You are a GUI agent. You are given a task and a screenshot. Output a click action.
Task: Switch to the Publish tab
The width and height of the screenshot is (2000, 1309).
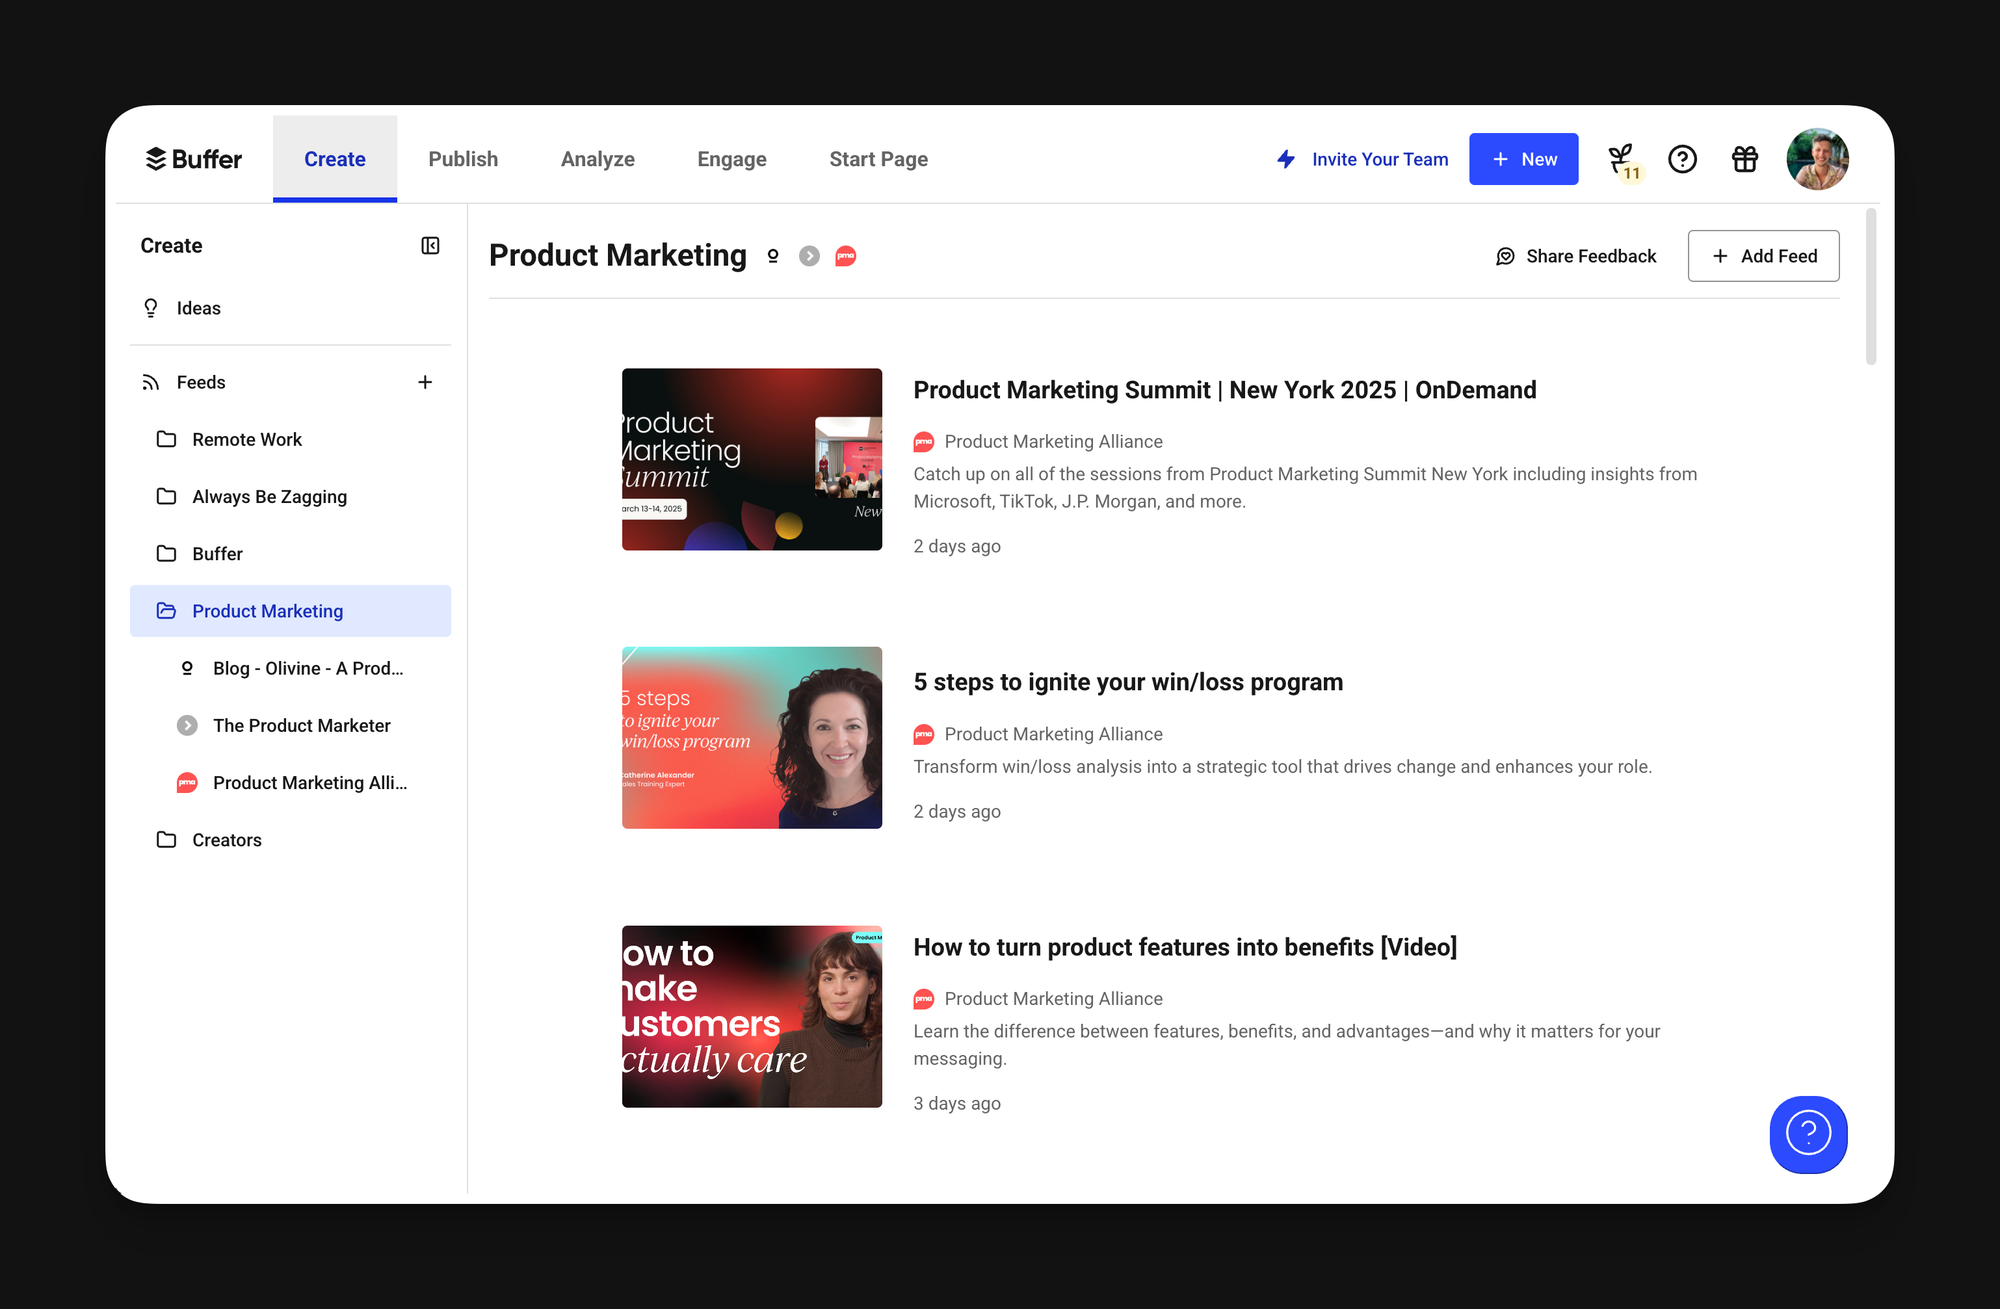(x=463, y=159)
